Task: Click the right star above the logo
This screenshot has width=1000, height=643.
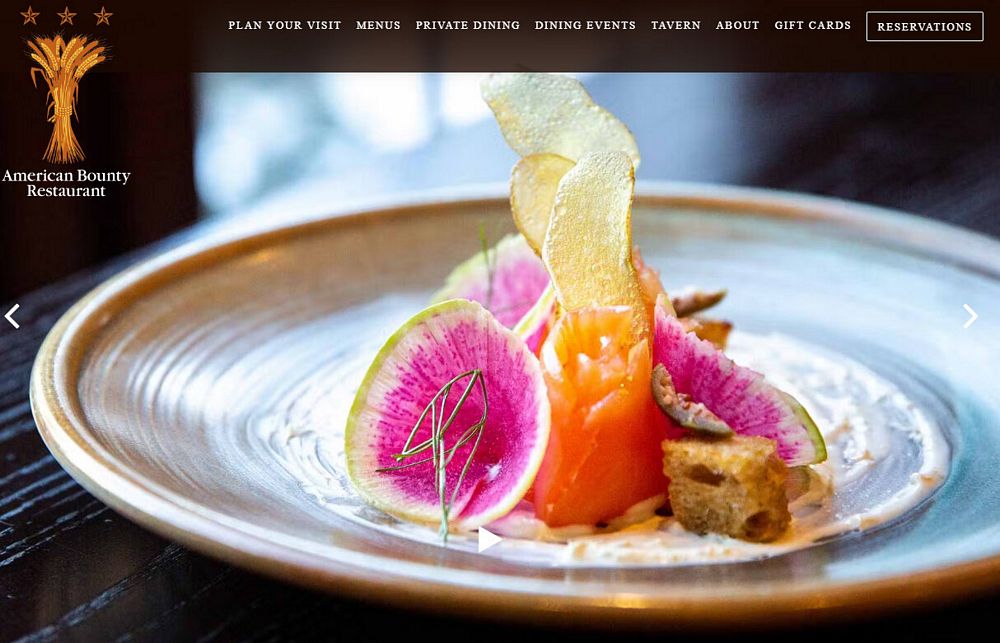Action: (103, 15)
